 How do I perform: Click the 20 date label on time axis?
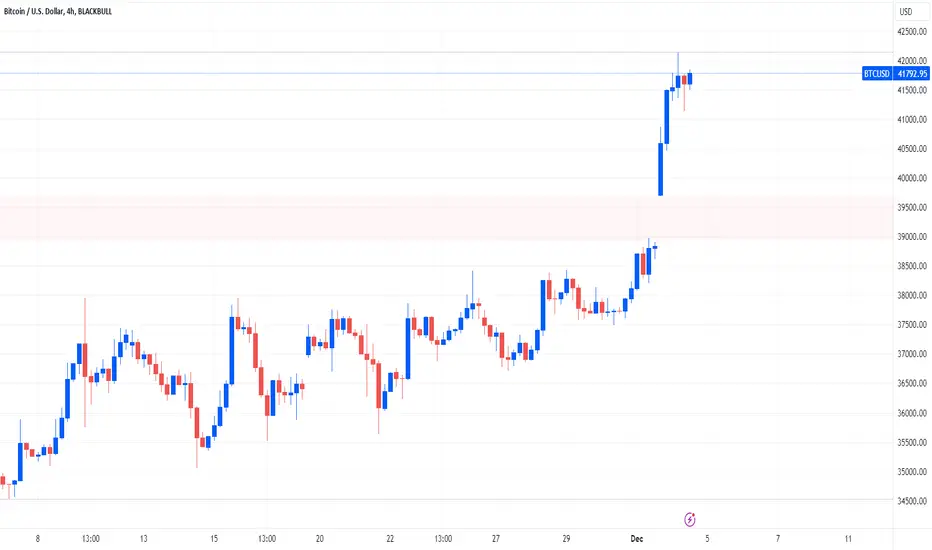(x=320, y=539)
